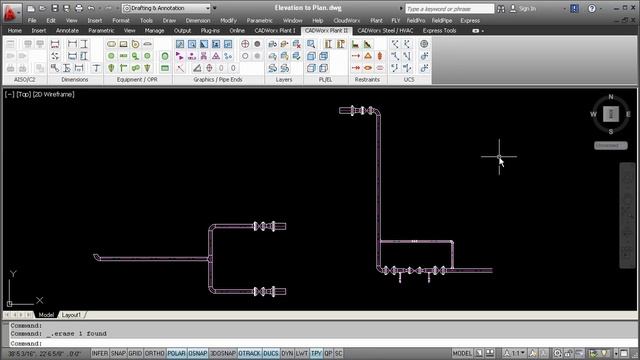Click the New drawing icon in Quick Access
The width and height of the screenshot is (640, 360).
pyautogui.click(x=31, y=8)
